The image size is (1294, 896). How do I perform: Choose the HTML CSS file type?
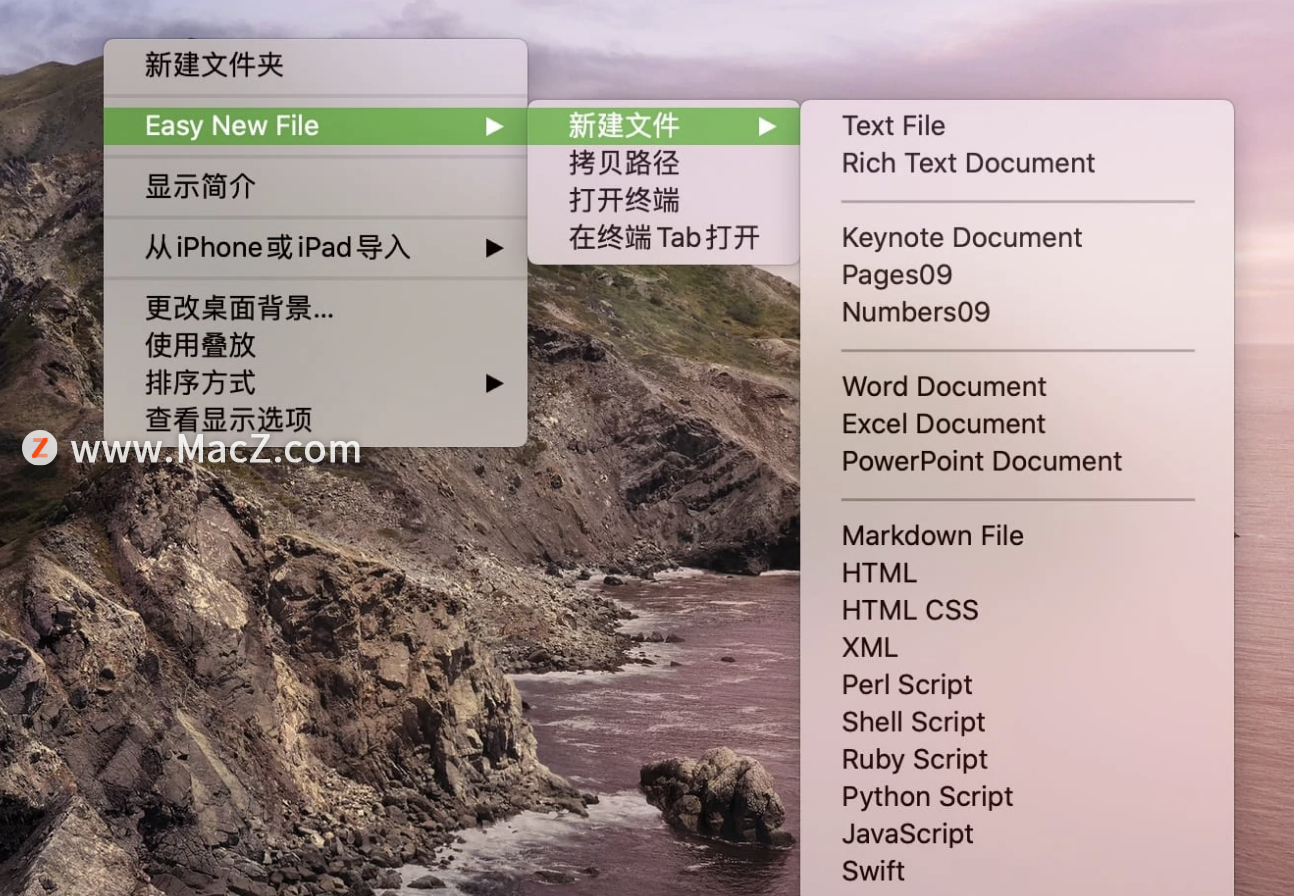[1017, 610]
